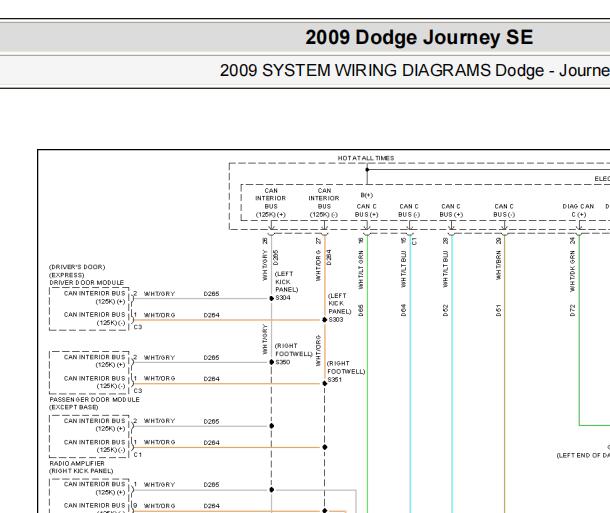Click the 'C1' connector label above Radio Amplifier
The height and width of the screenshot is (513, 610).
[138, 454]
